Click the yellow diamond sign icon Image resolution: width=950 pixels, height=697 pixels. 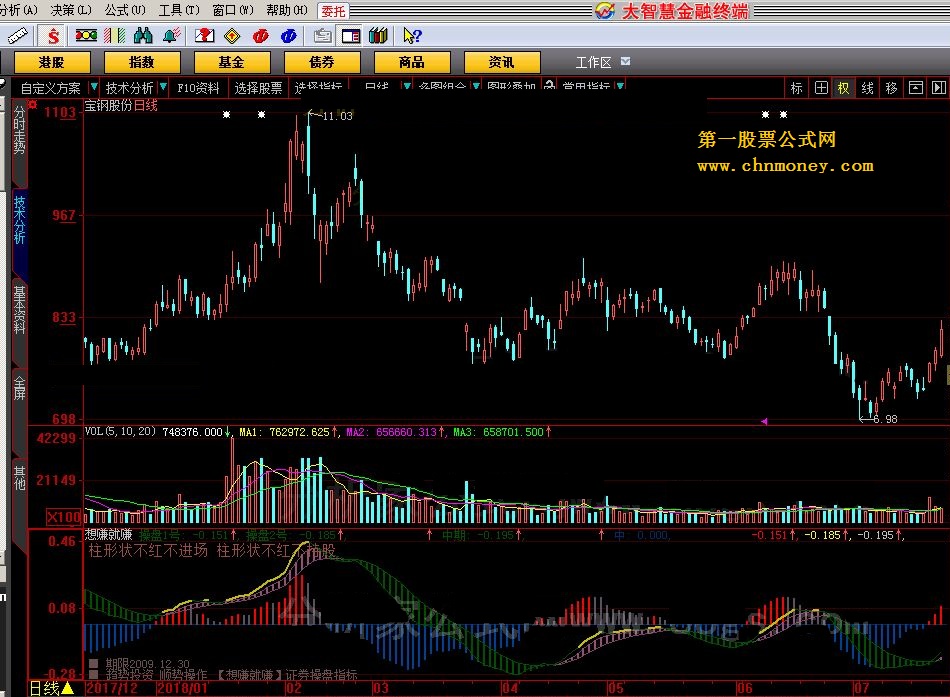click(x=232, y=36)
